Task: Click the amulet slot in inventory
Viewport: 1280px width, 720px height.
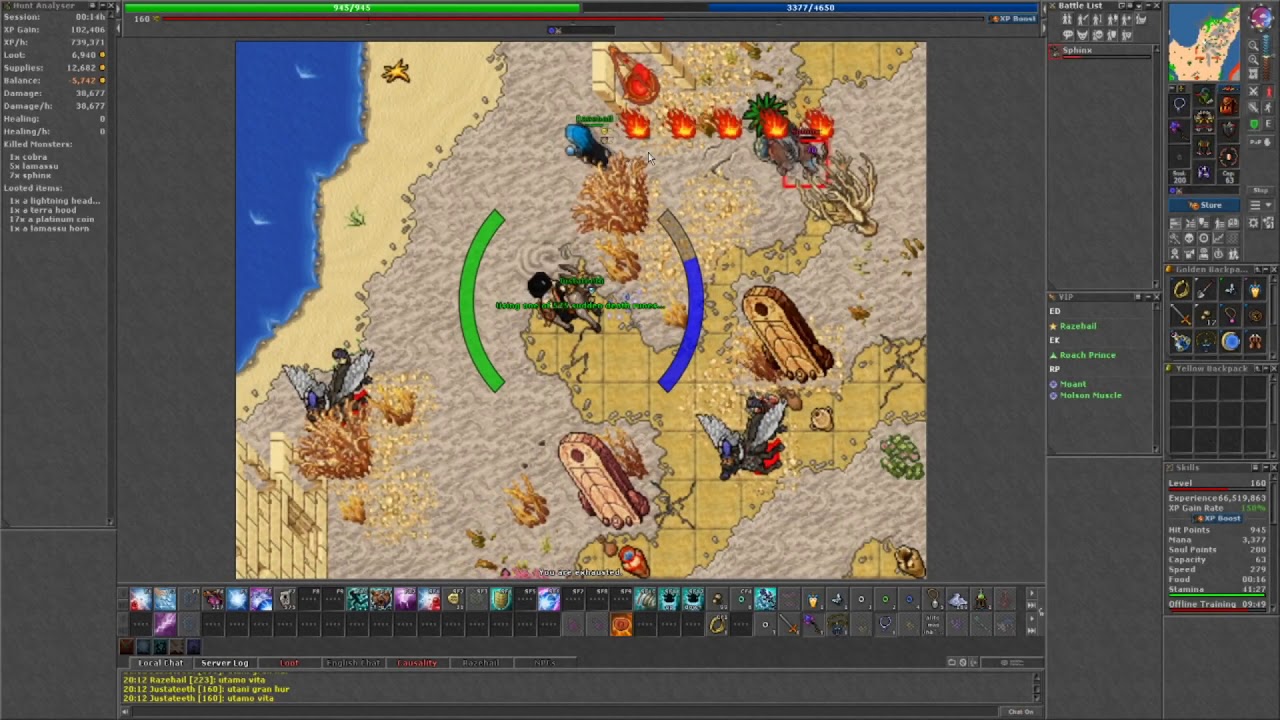Action: [x=1179, y=104]
